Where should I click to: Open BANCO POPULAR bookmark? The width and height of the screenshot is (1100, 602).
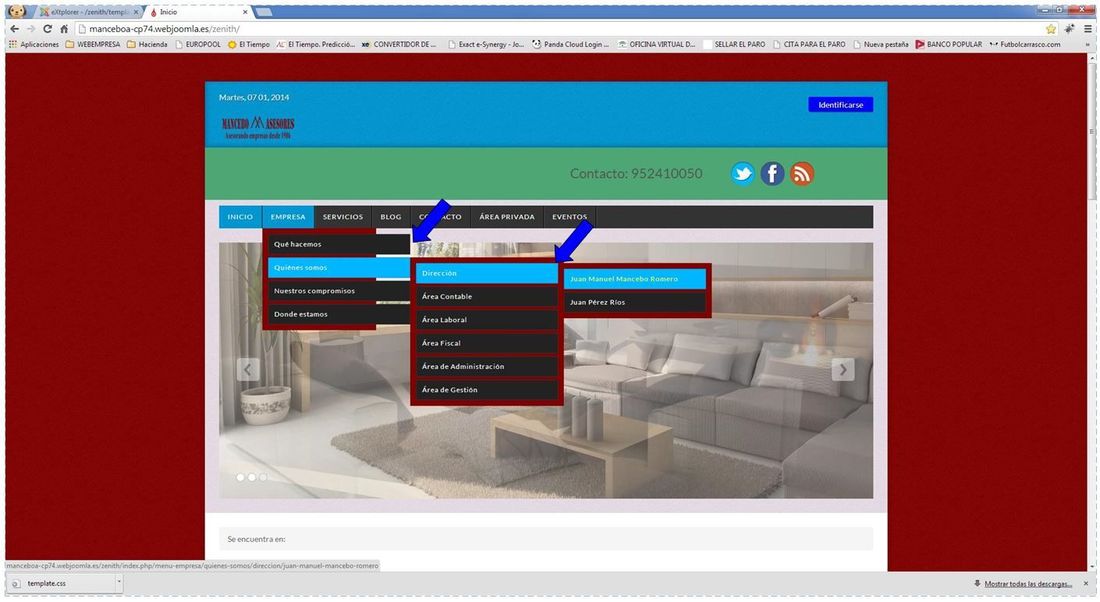tap(949, 44)
